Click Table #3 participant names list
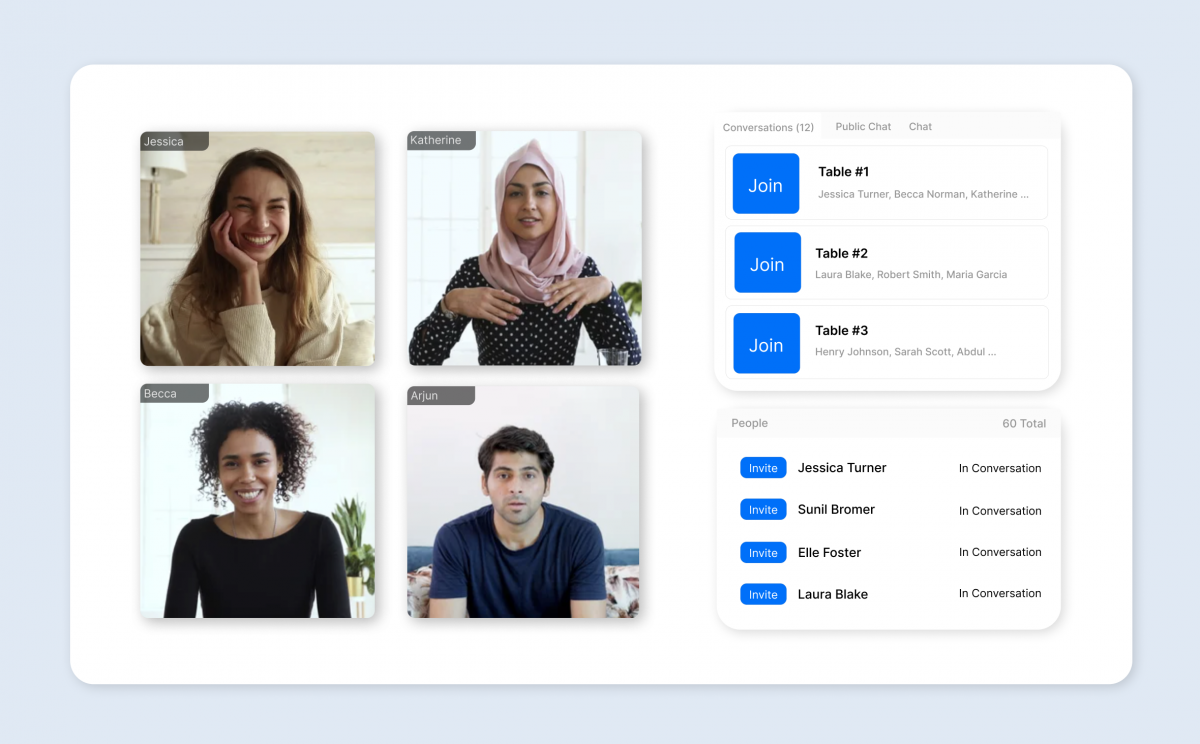This screenshot has width=1200, height=744. [x=905, y=352]
